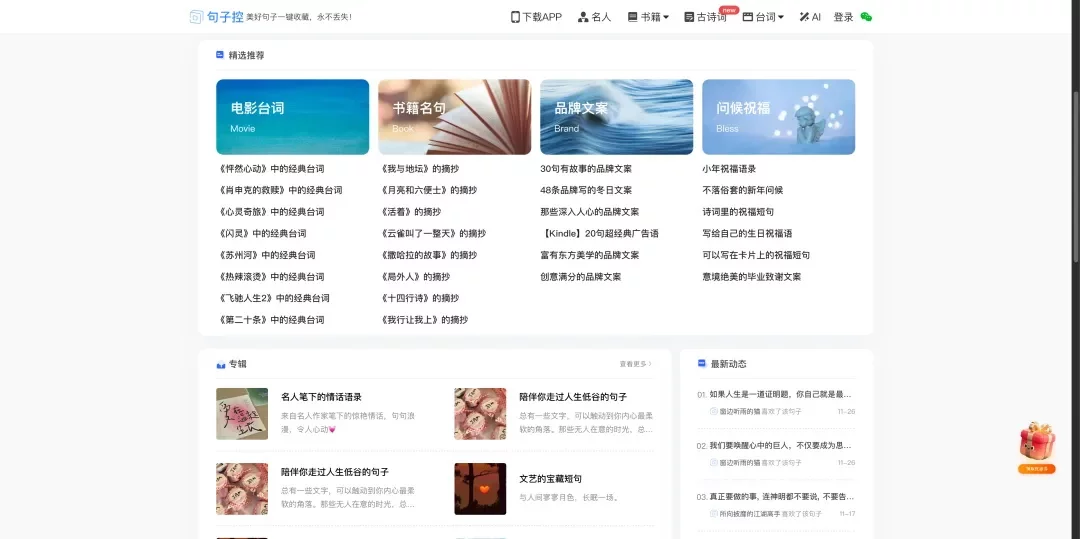Screen dimensions: 1080x539
Task: Open the 《撒哈拉的故事》的摘抄 link
Action: tap(428, 255)
